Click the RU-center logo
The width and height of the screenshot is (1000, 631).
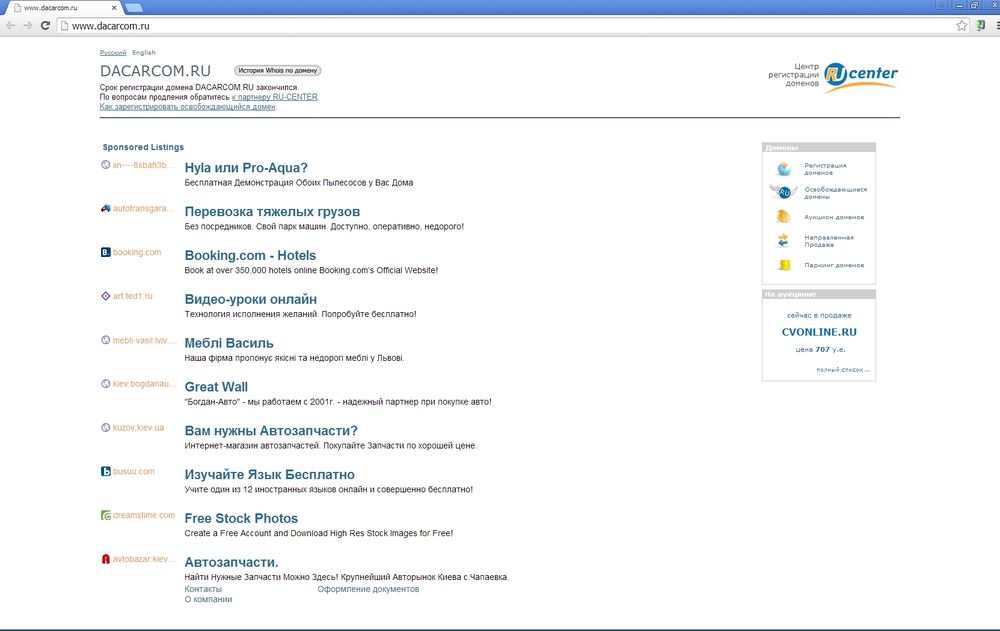tap(861, 77)
